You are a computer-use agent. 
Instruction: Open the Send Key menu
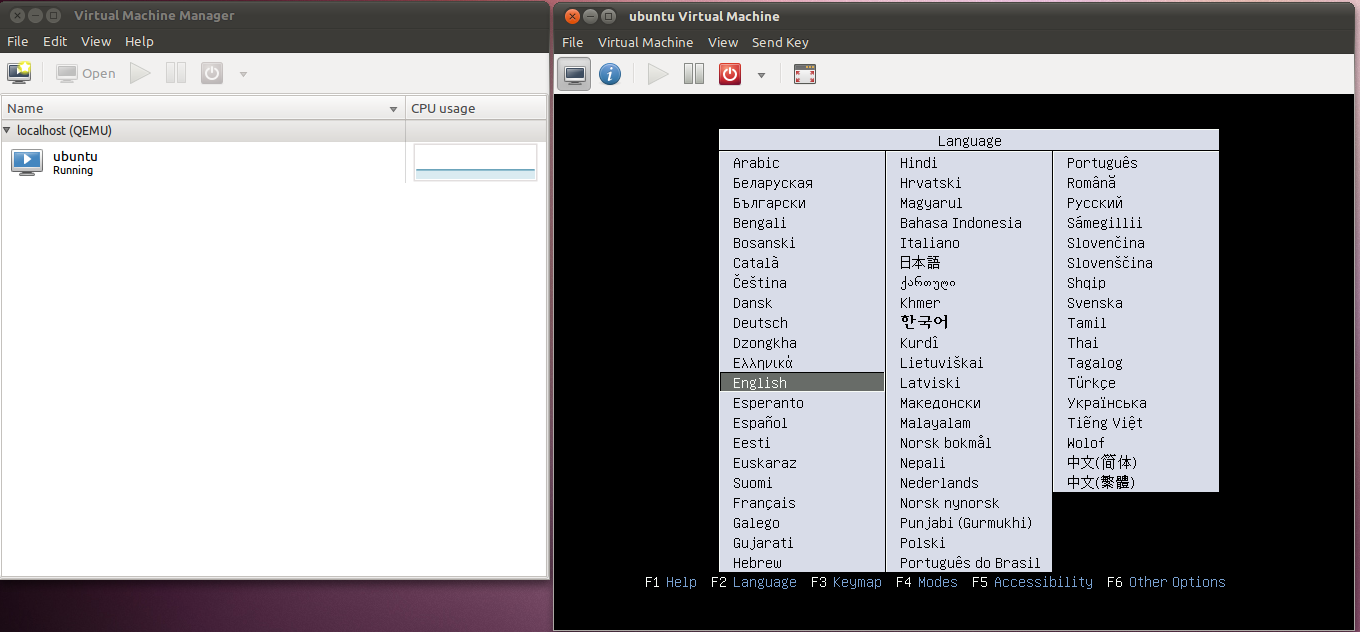pyautogui.click(x=780, y=42)
